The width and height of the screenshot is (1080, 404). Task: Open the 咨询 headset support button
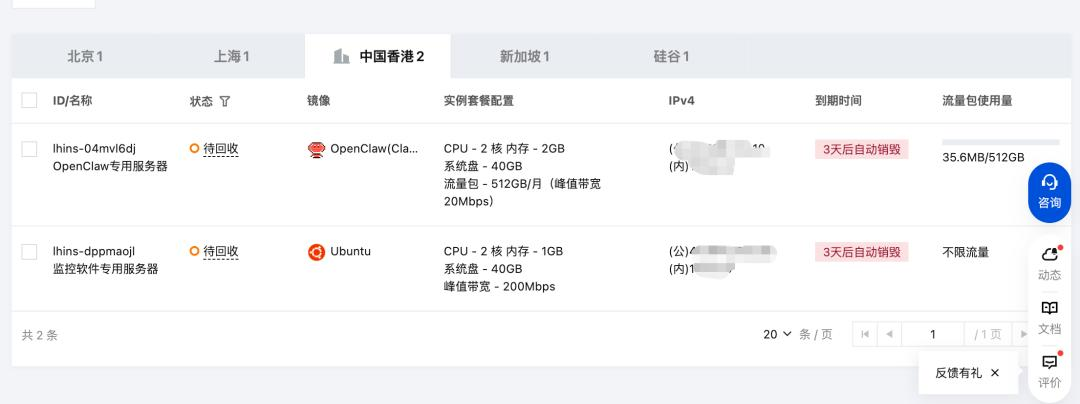(x=1049, y=192)
